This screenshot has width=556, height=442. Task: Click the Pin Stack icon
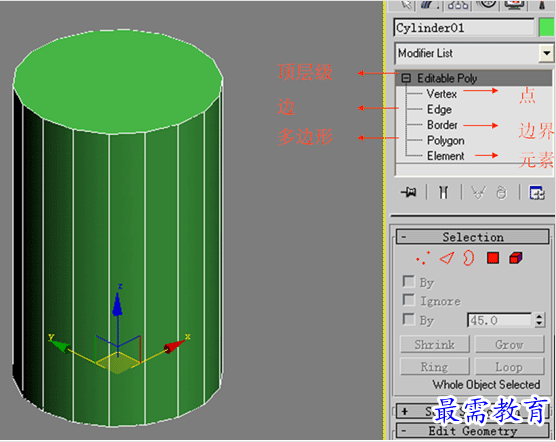408,192
